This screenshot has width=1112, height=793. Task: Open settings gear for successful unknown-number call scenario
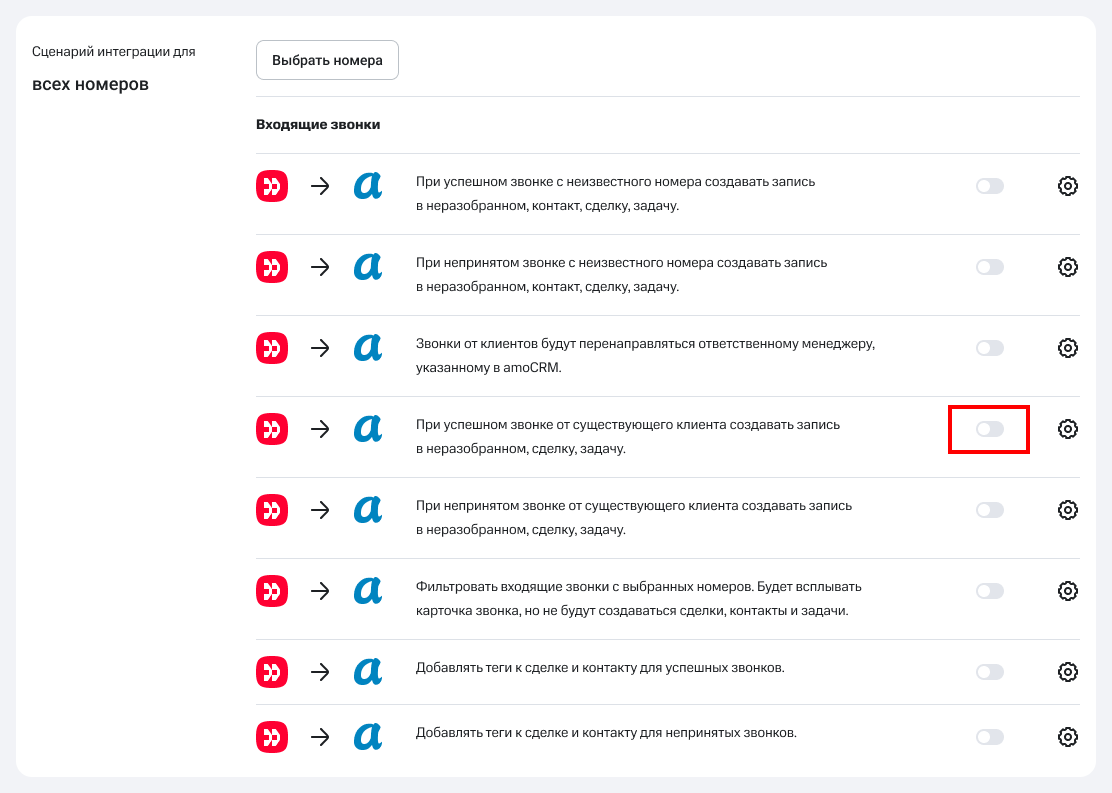click(x=1067, y=186)
